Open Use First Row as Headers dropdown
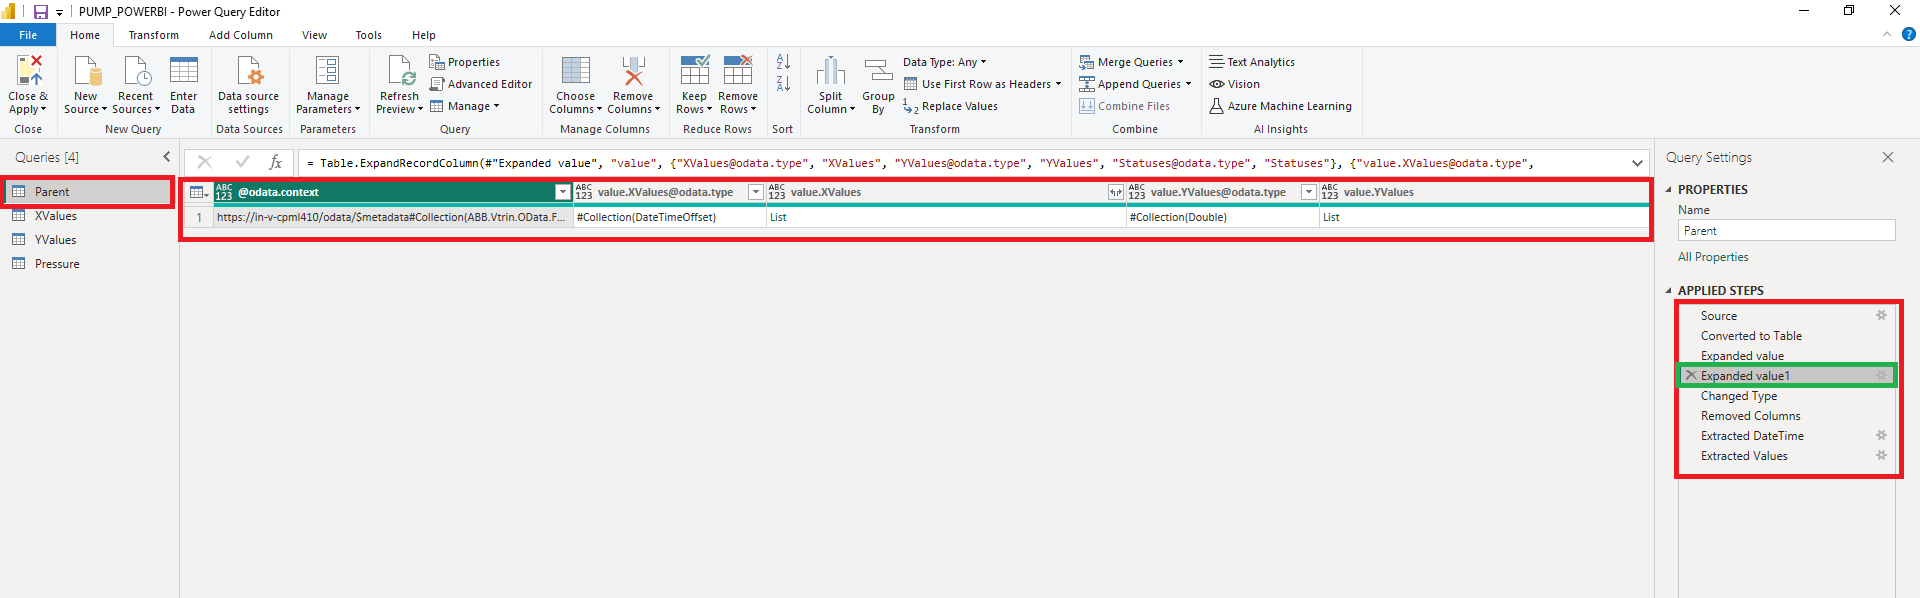 (x=982, y=84)
